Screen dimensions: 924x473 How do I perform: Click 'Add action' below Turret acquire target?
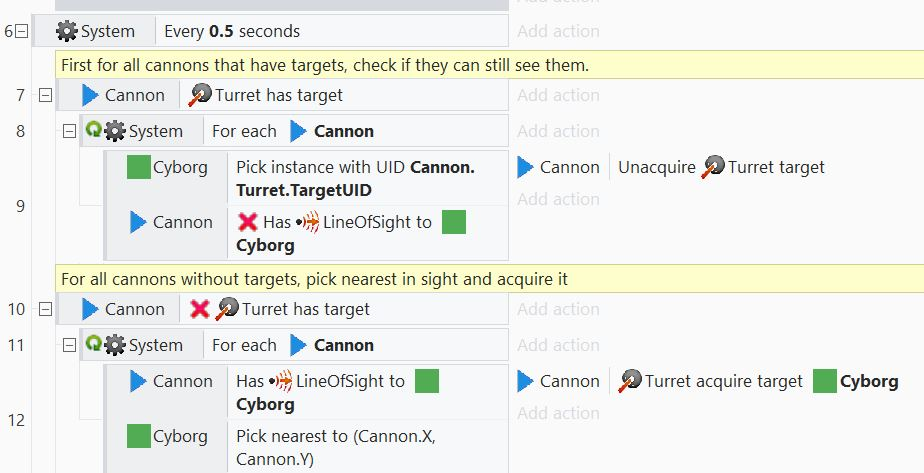point(558,413)
